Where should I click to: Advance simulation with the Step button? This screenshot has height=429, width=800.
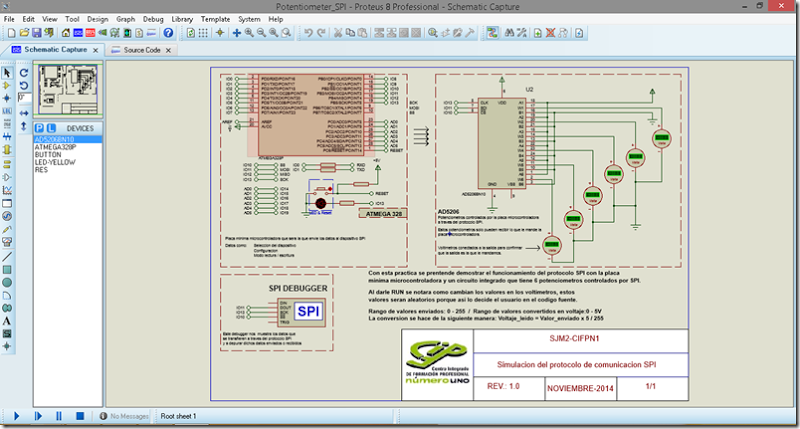pos(38,416)
